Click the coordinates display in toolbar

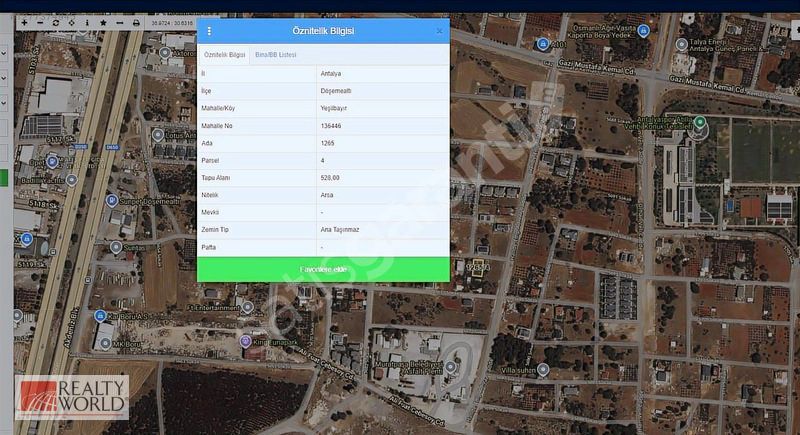(172, 22)
